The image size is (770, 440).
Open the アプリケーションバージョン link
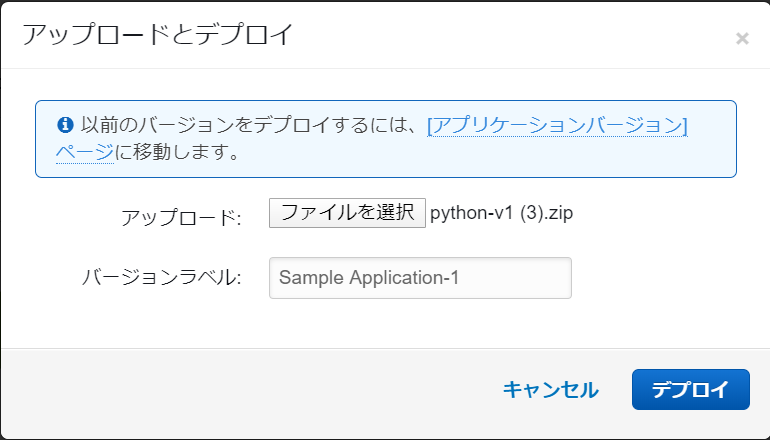click(557, 125)
